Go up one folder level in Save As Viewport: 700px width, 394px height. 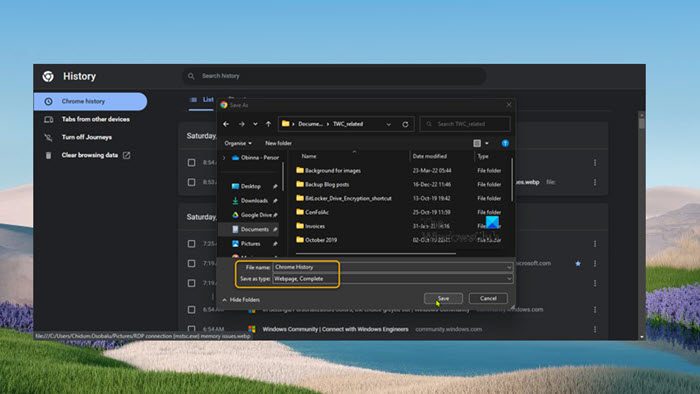click(x=268, y=124)
